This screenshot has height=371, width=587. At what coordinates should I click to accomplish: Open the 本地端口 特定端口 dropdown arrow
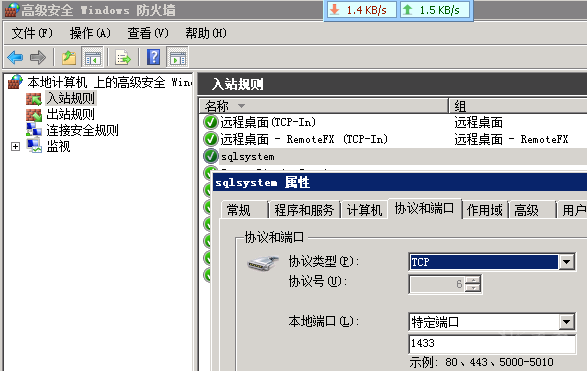pos(566,322)
